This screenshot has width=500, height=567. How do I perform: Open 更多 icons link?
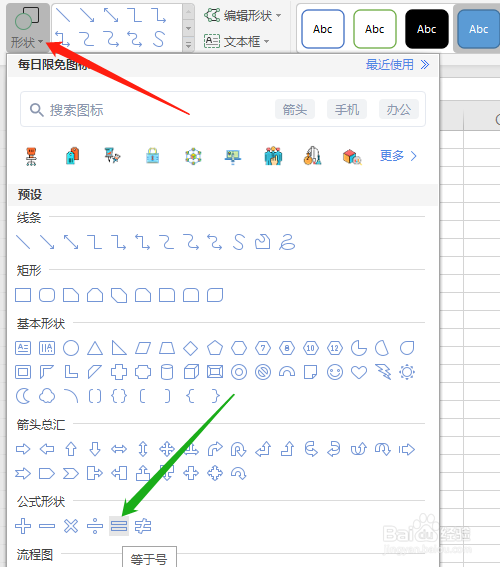tap(398, 156)
